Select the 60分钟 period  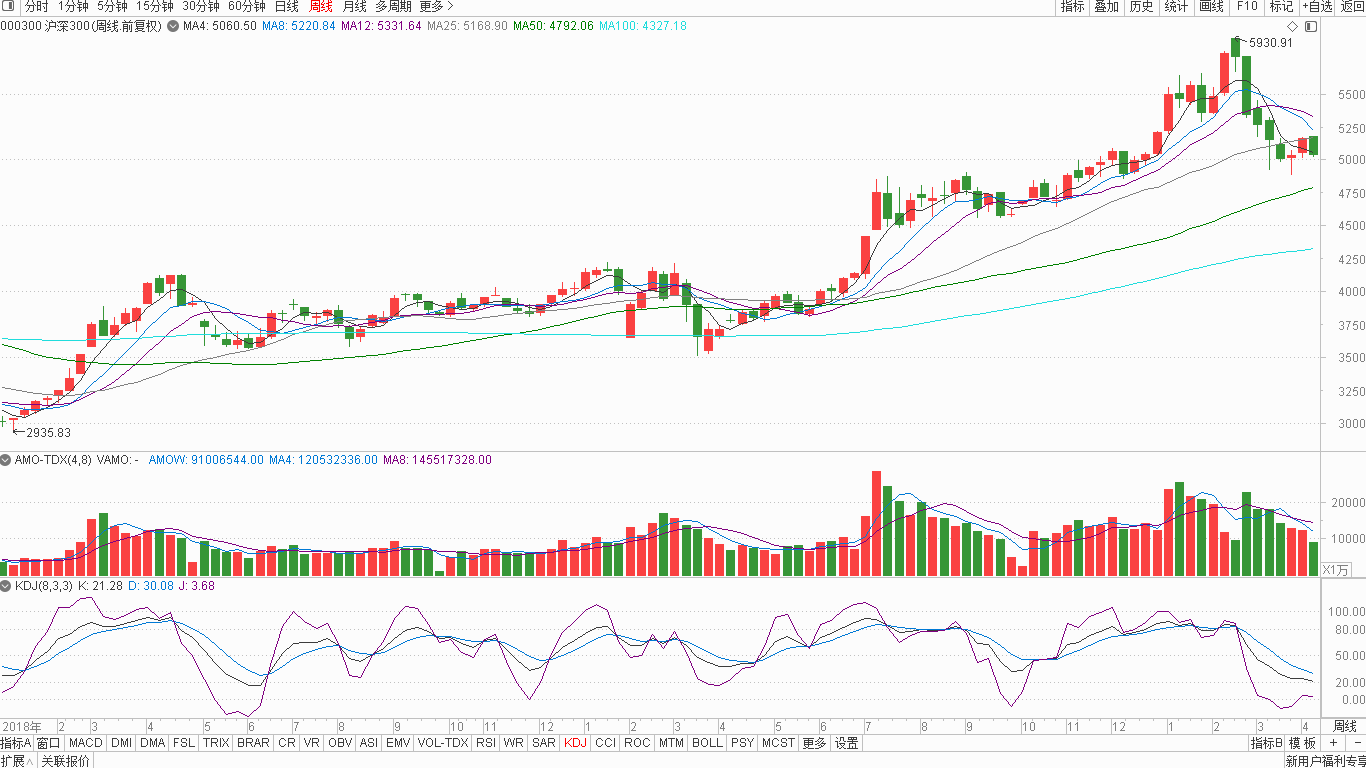(247, 6)
